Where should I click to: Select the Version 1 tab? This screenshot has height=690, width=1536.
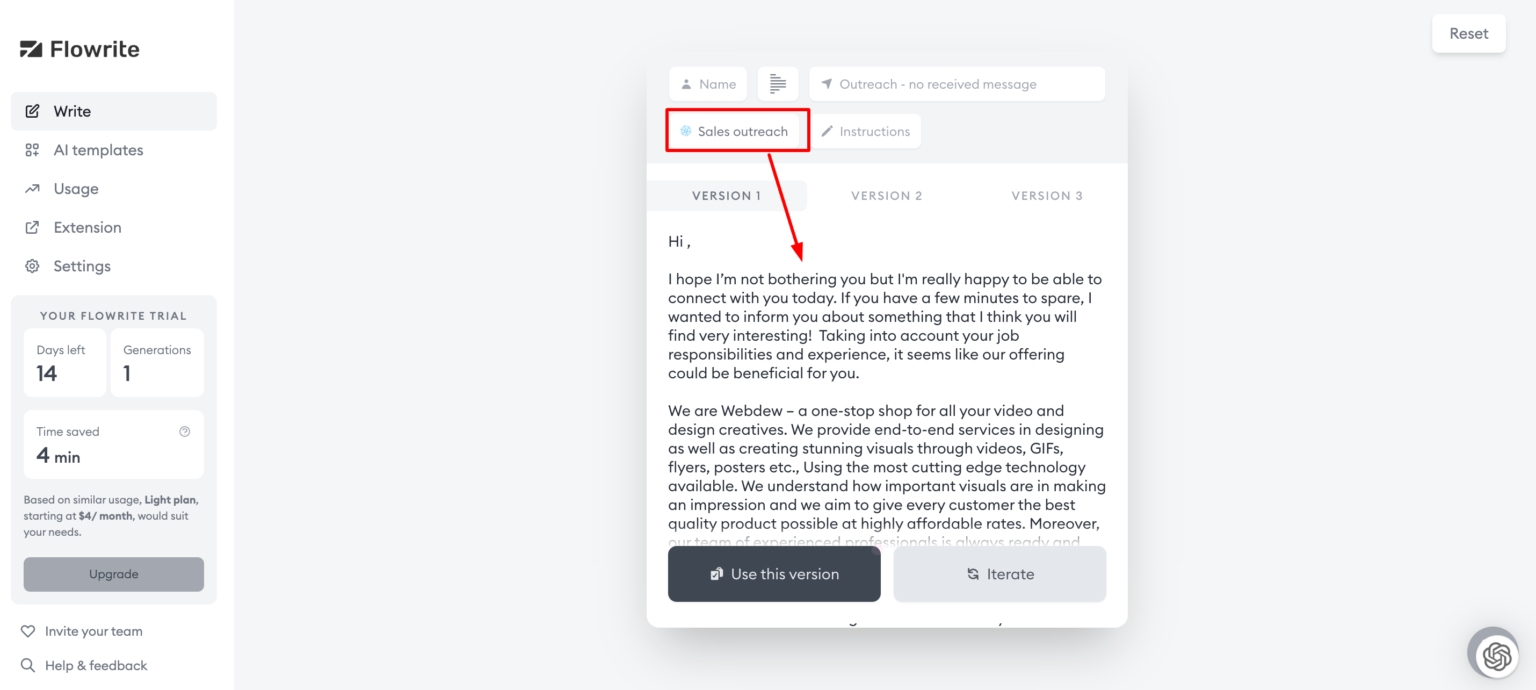tap(726, 196)
